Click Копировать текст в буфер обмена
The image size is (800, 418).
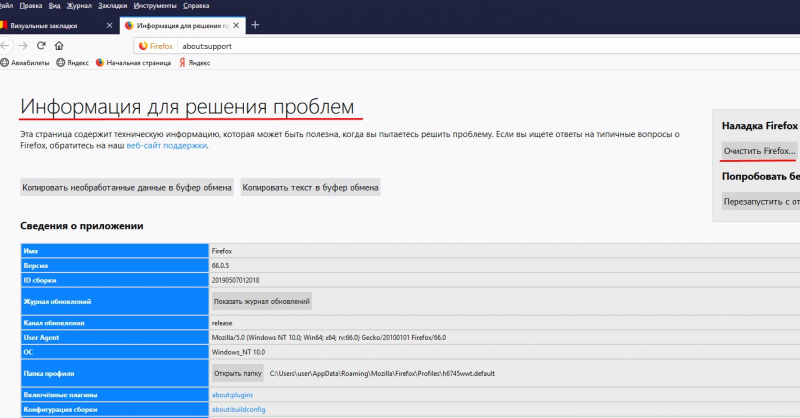point(310,187)
